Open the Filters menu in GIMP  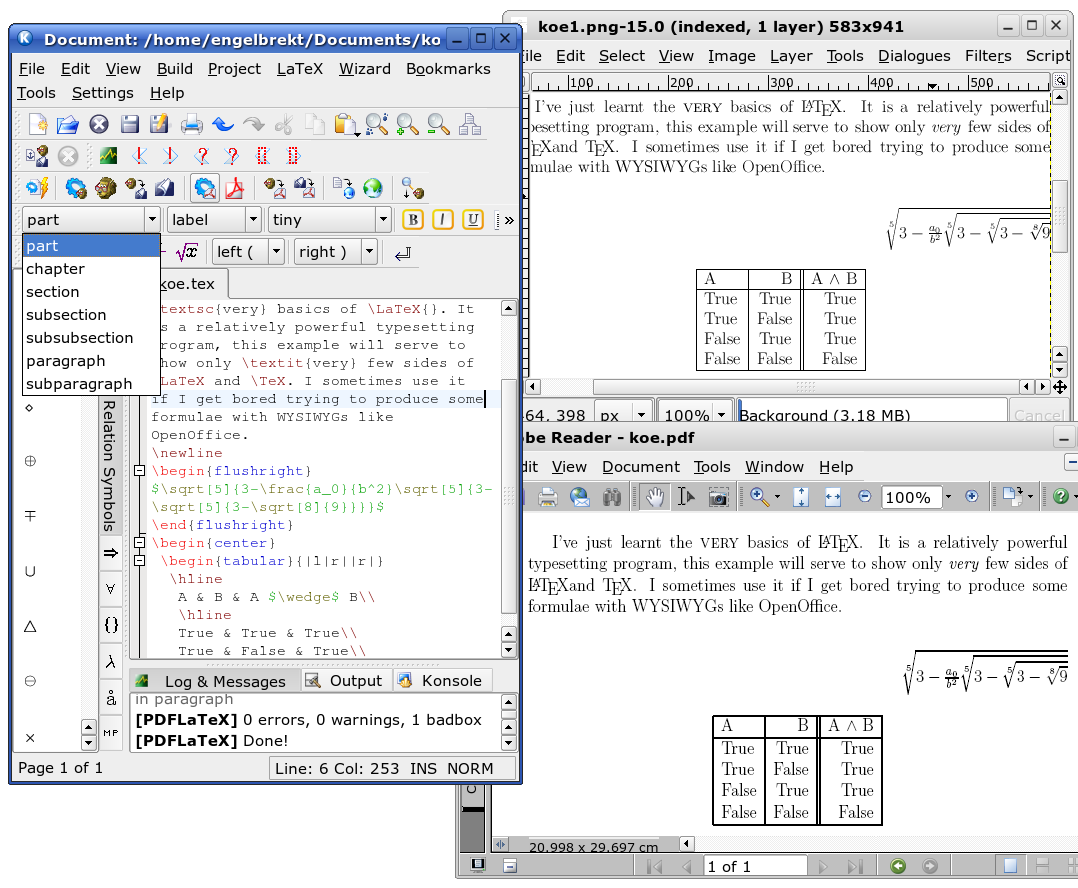pyautogui.click(x=988, y=56)
